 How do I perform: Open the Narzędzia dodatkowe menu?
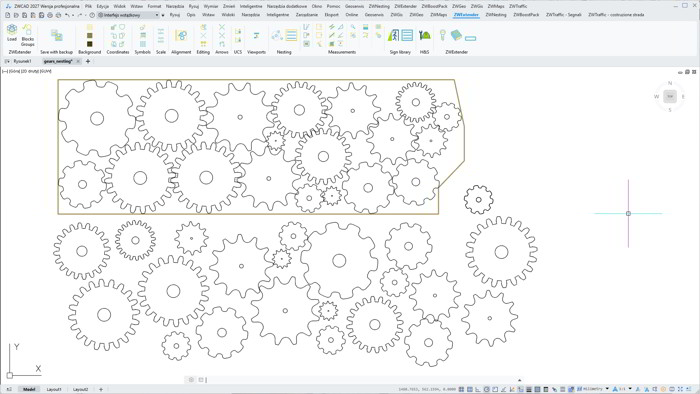(x=287, y=6)
